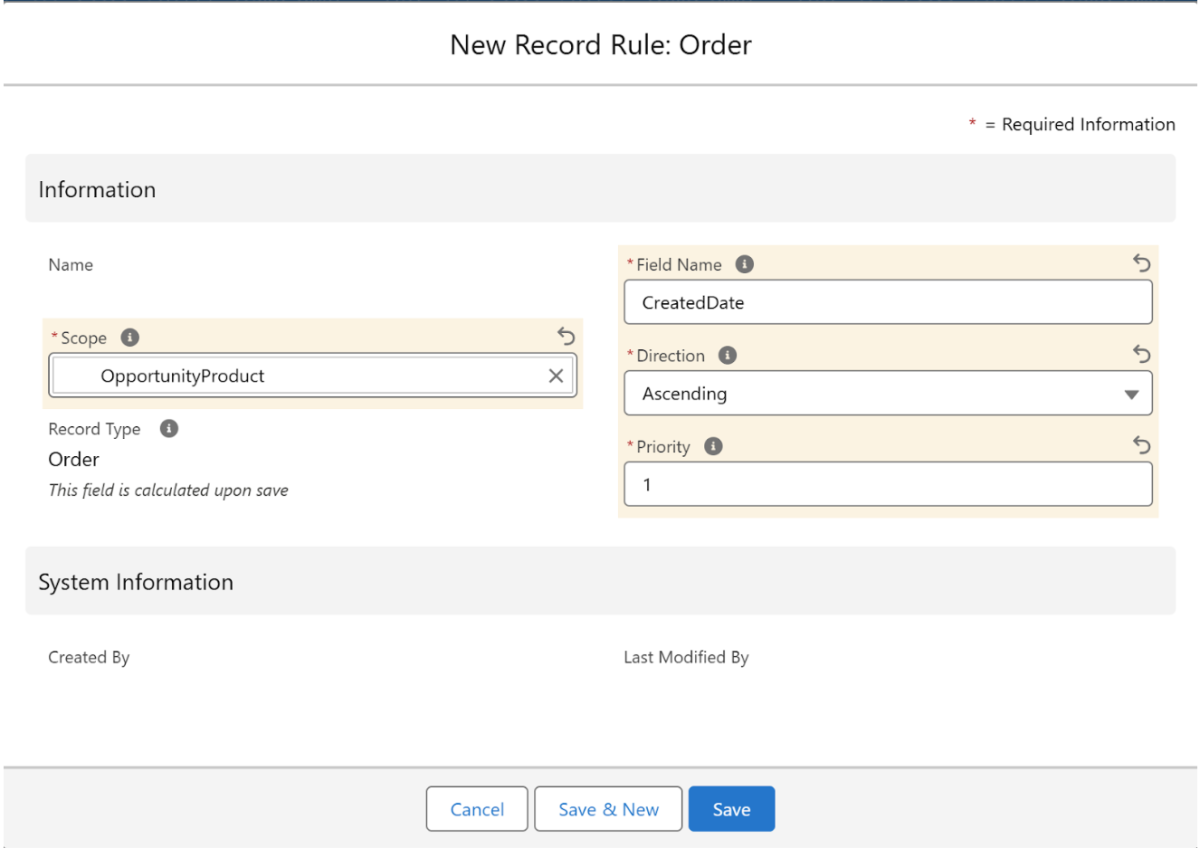Click the Record Type value Order
This screenshot has height=848, width=1200.
[x=74, y=460]
